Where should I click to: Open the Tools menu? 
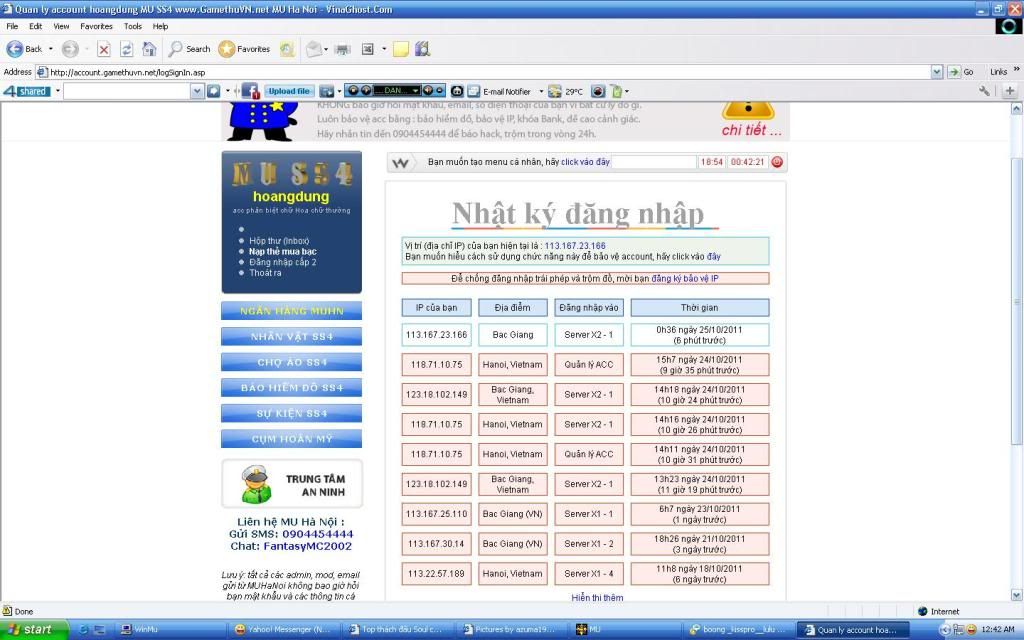[133, 26]
